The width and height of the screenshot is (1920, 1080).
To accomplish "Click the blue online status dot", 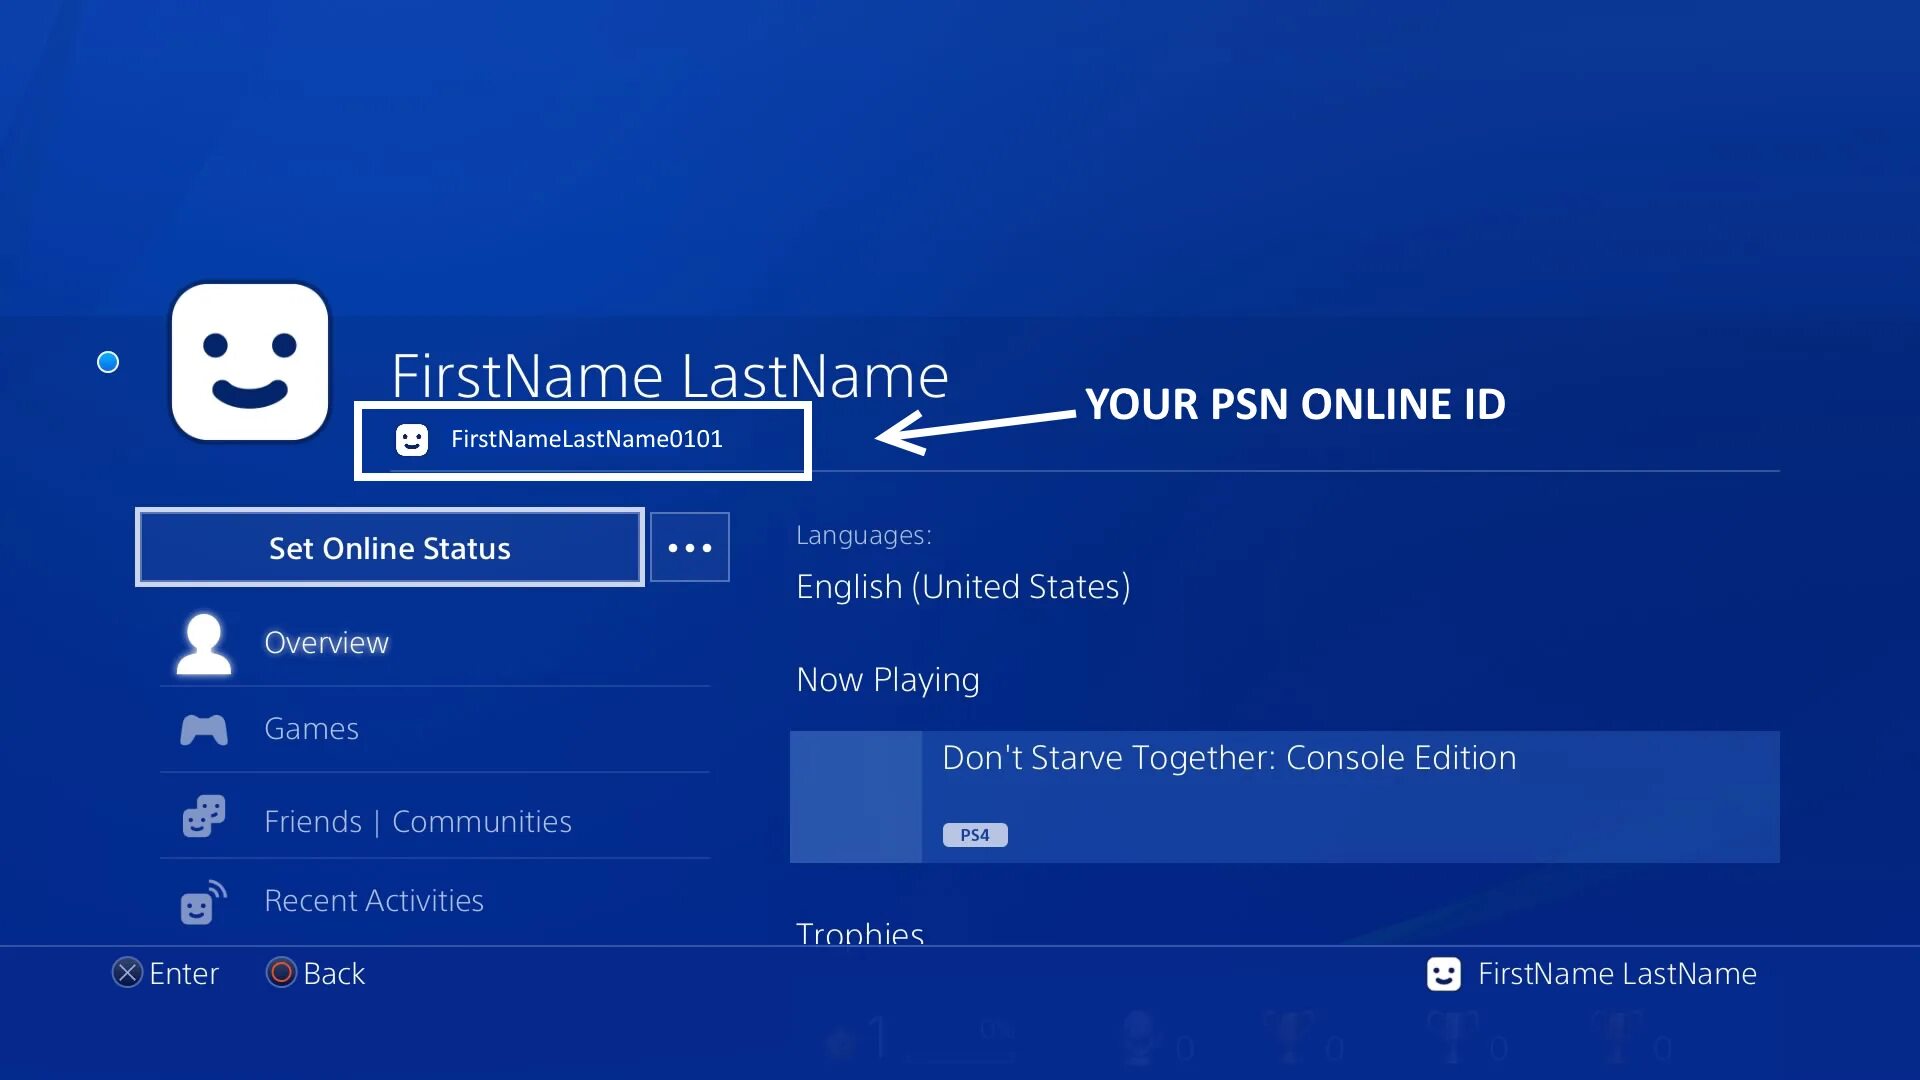I will point(108,362).
